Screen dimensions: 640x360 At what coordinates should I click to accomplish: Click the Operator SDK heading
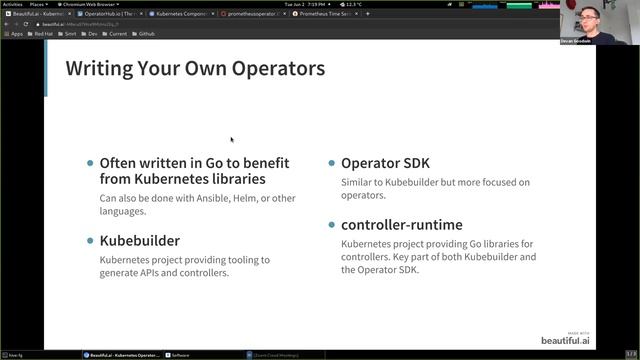[385, 163]
